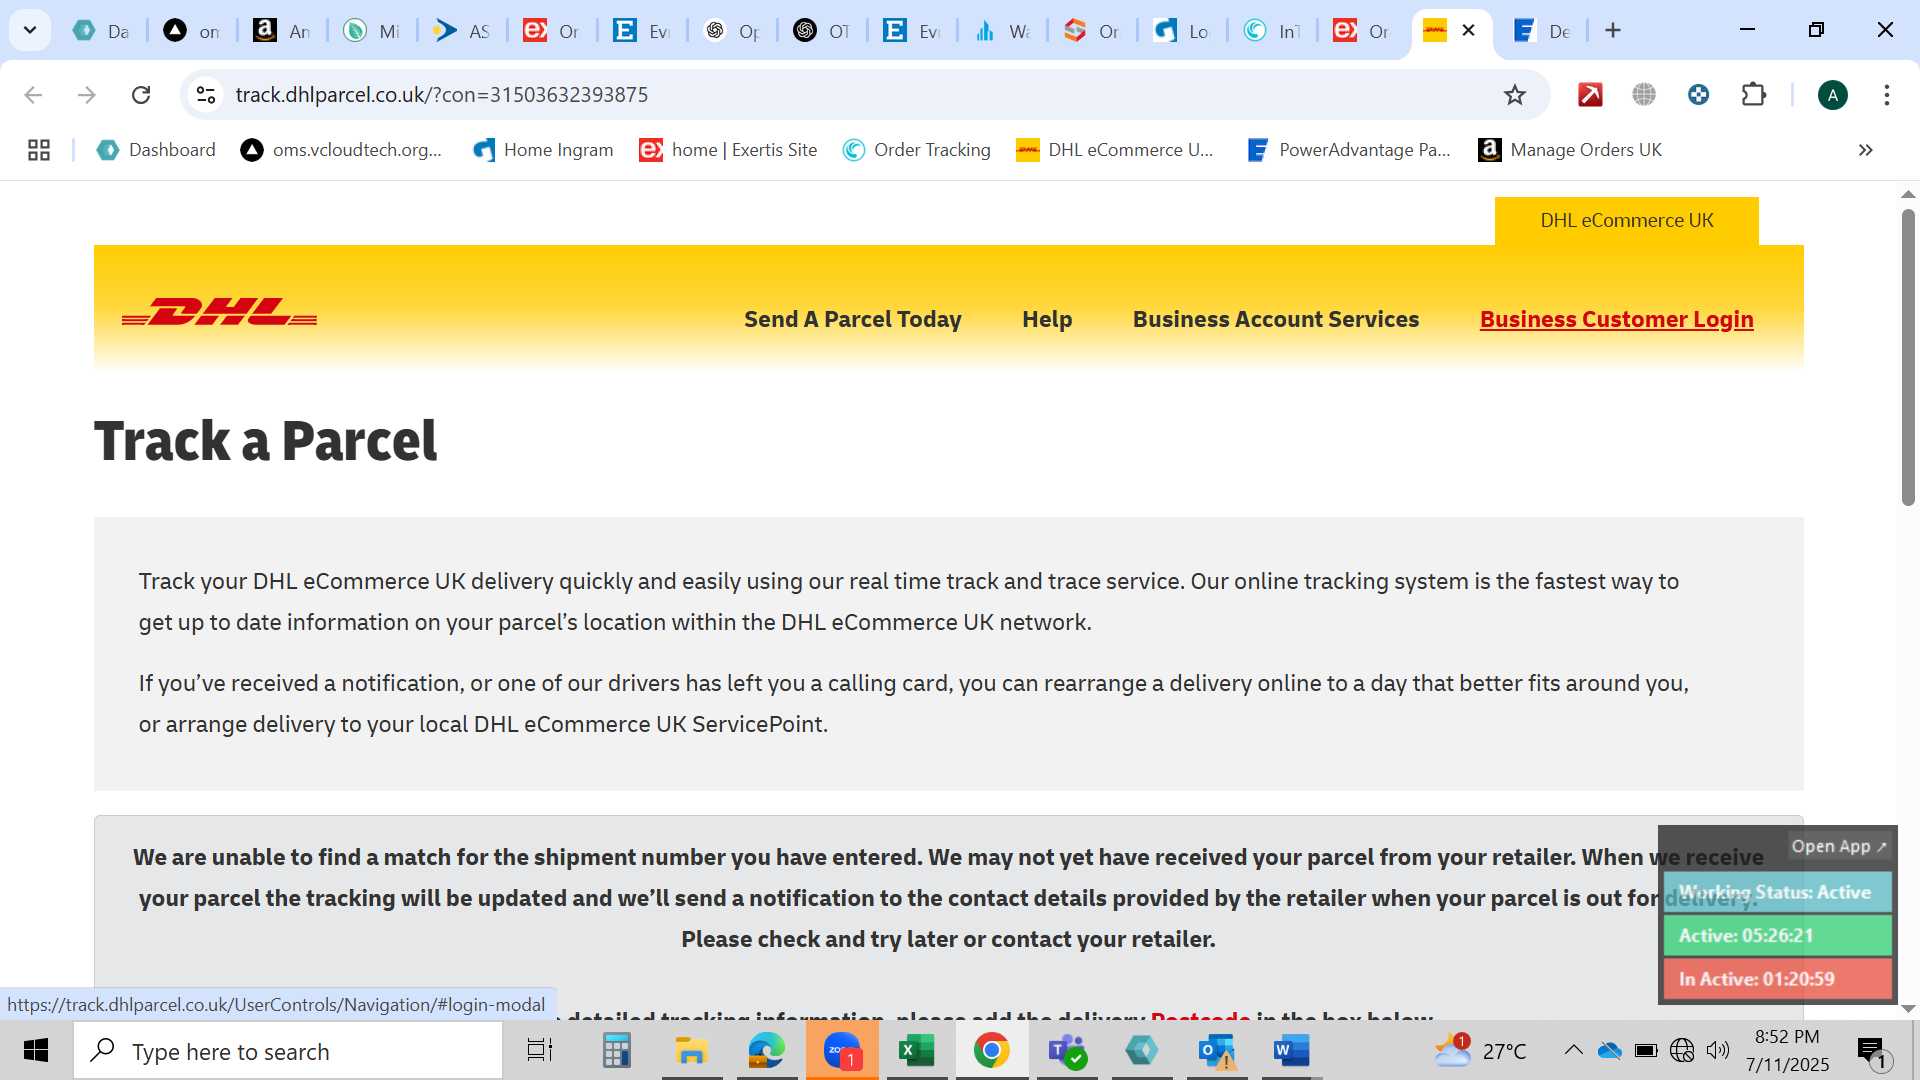Image resolution: width=1920 pixels, height=1080 pixels.
Task: Open File Explorer from taskbar
Action: [x=691, y=1051]
